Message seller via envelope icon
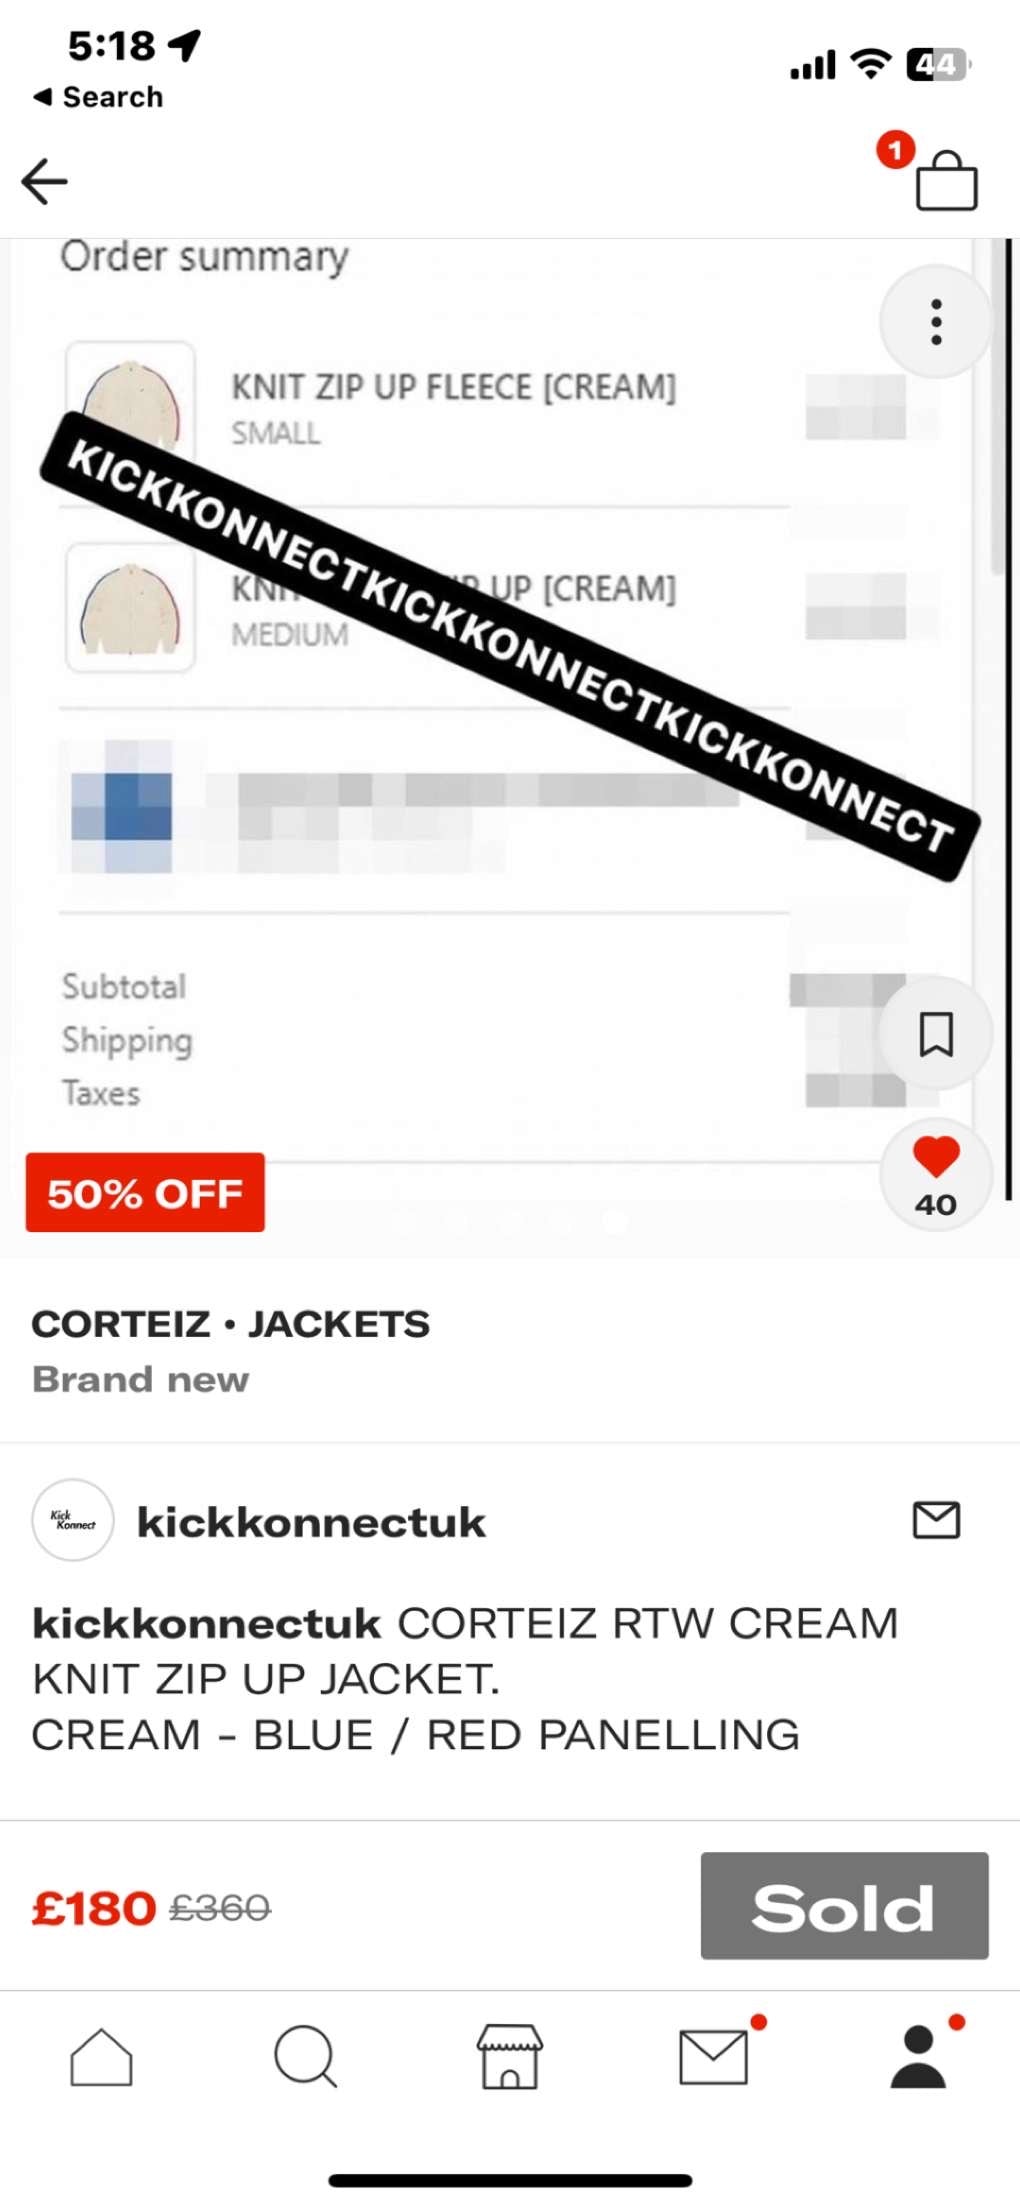 tap(936, 1520)
